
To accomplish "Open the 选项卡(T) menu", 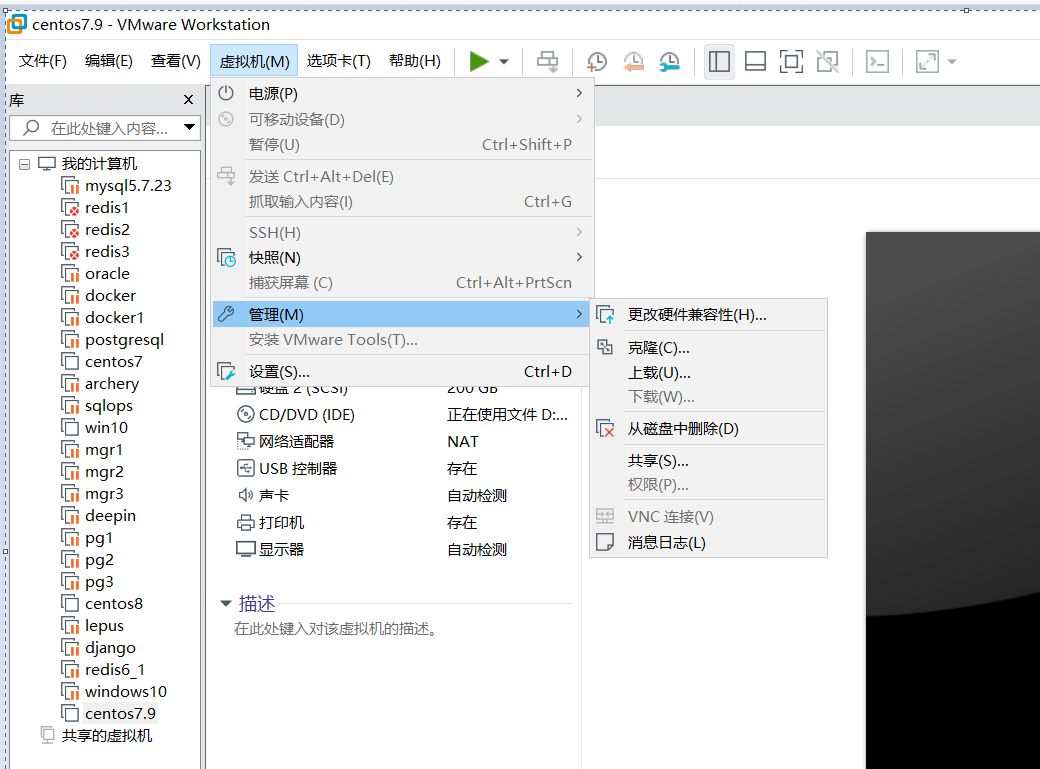I will click(x=338, y=61).
